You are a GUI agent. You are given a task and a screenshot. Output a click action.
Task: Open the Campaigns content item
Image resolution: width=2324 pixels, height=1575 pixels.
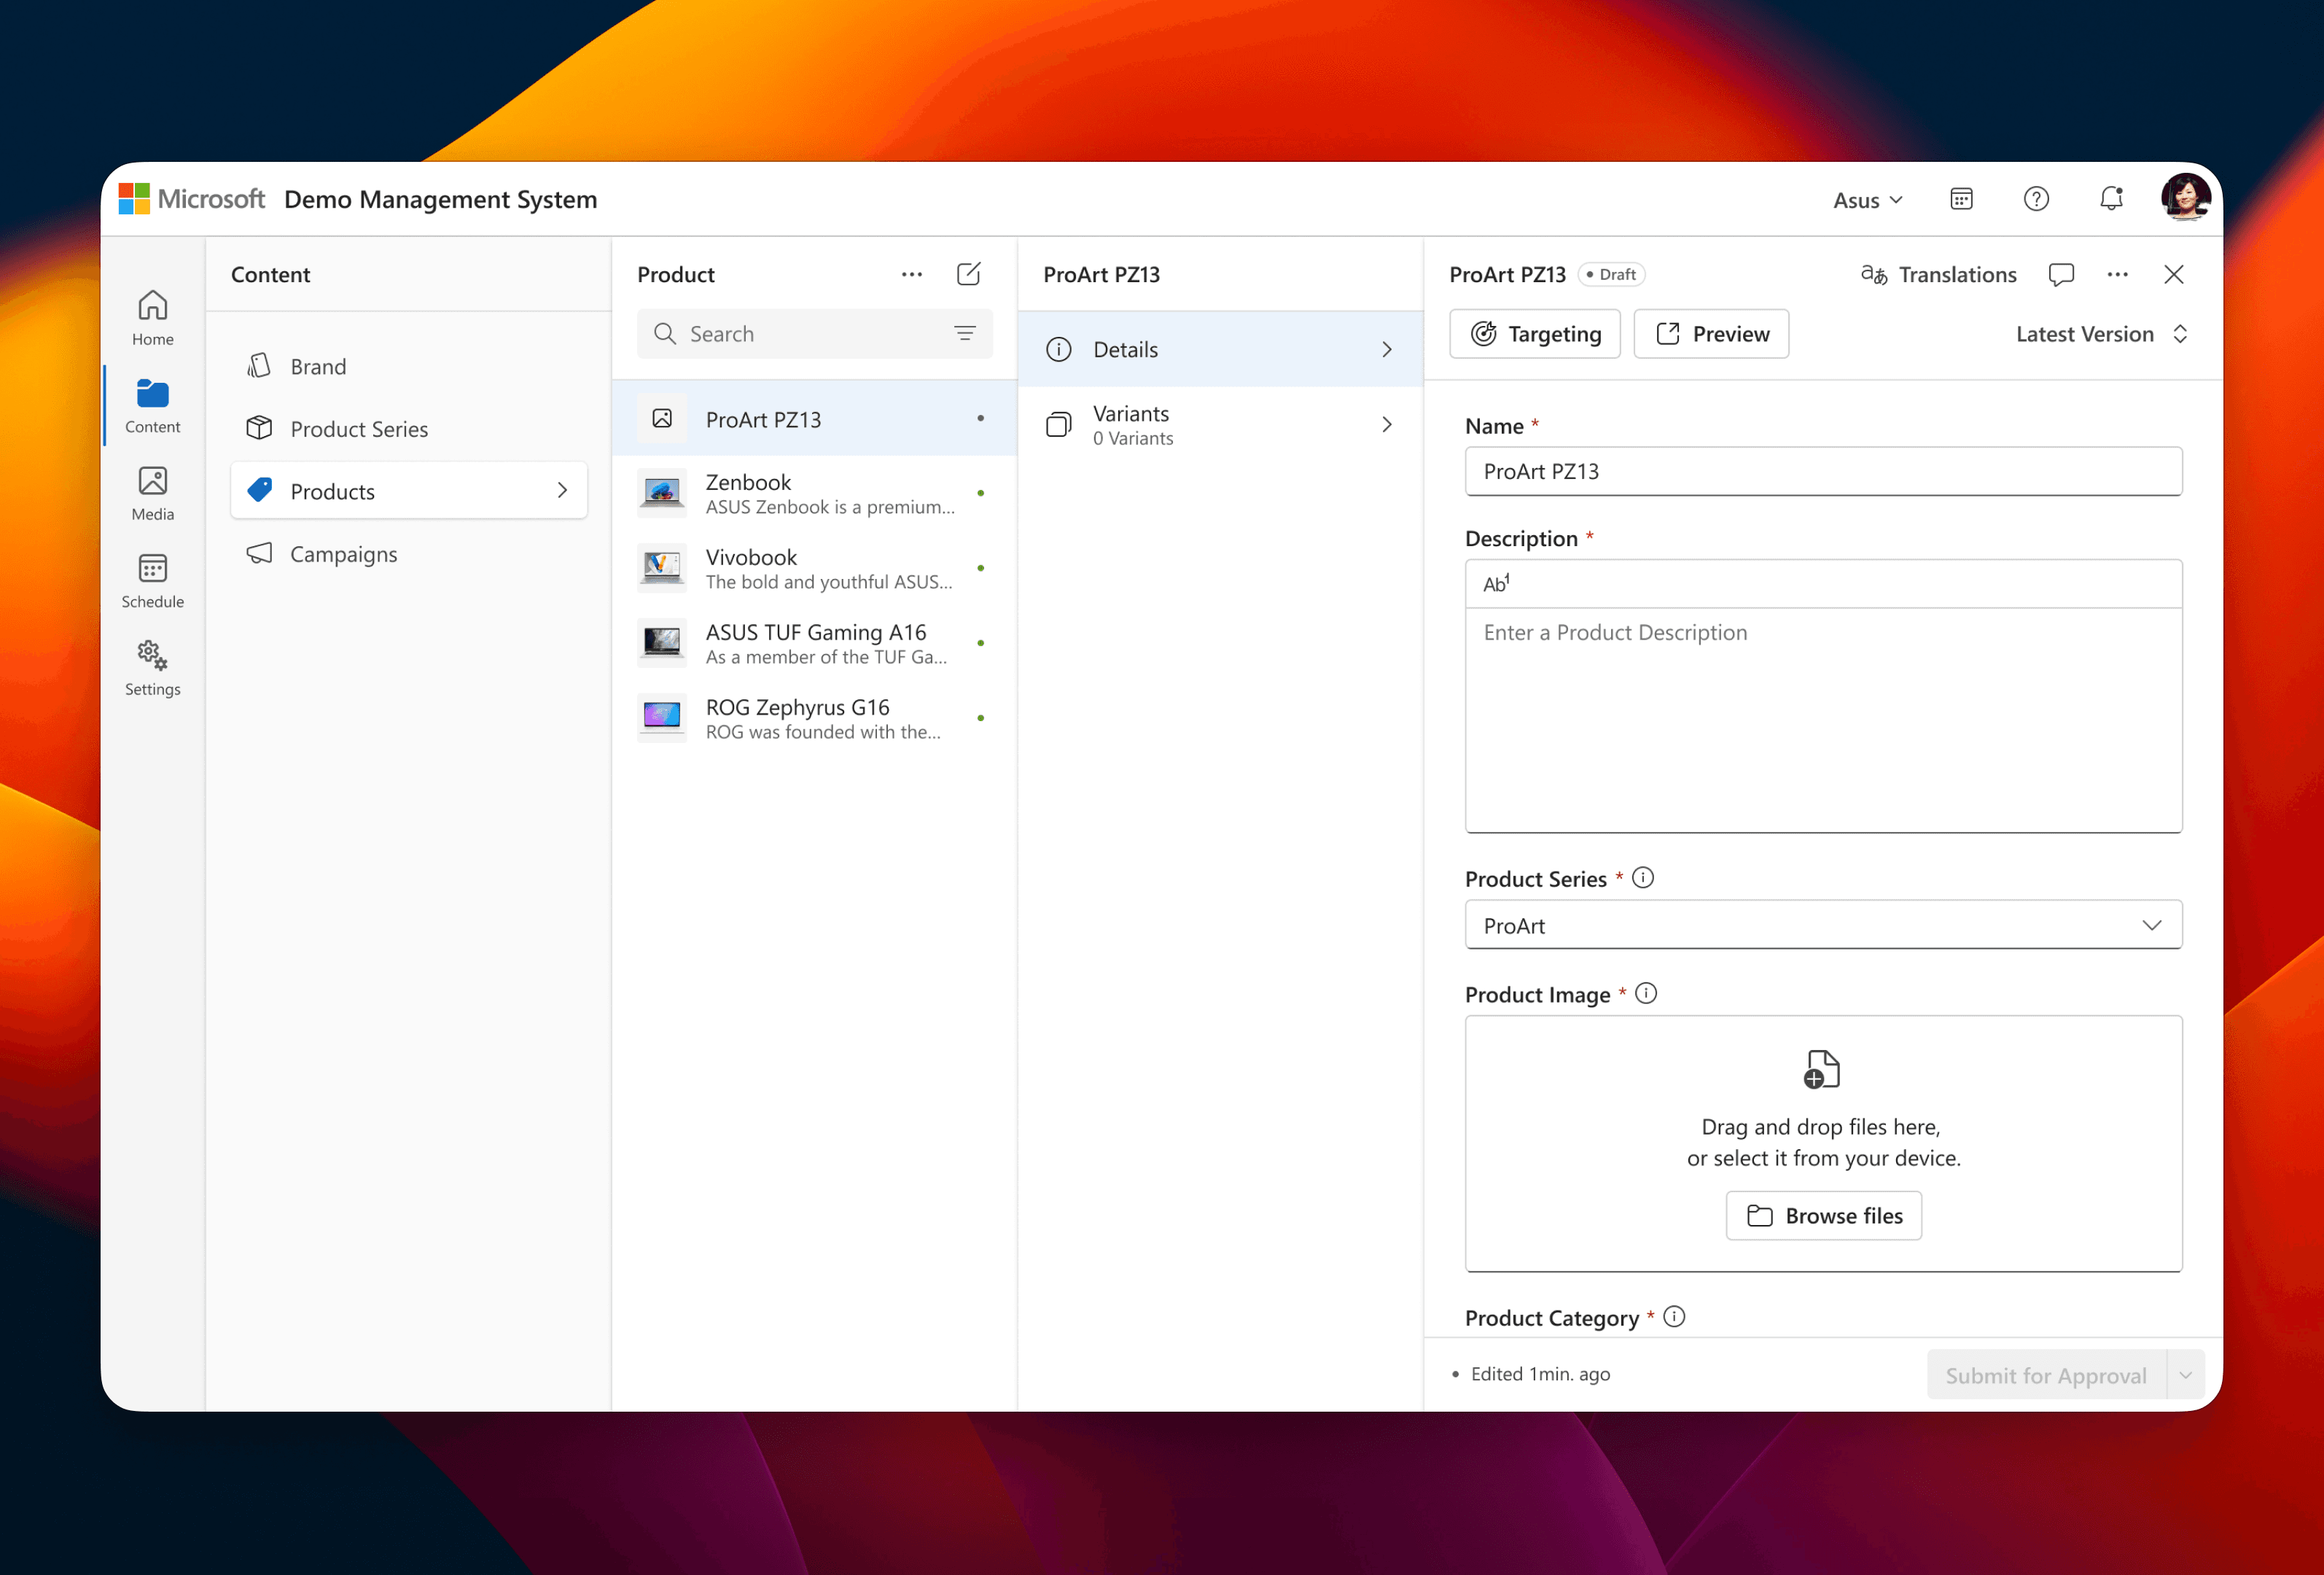pyautogui.click(x=343, y=554)
